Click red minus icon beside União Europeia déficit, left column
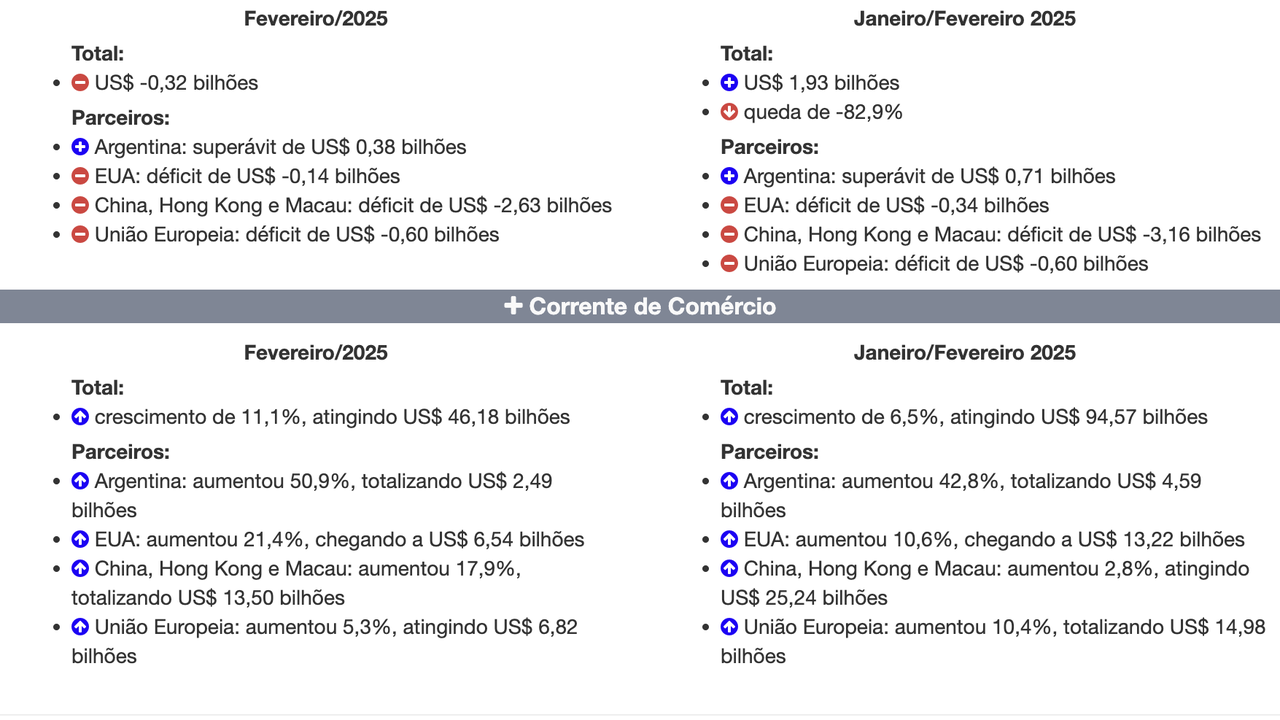Viewport: 1280px width, 720px height. tap(81, 235)
